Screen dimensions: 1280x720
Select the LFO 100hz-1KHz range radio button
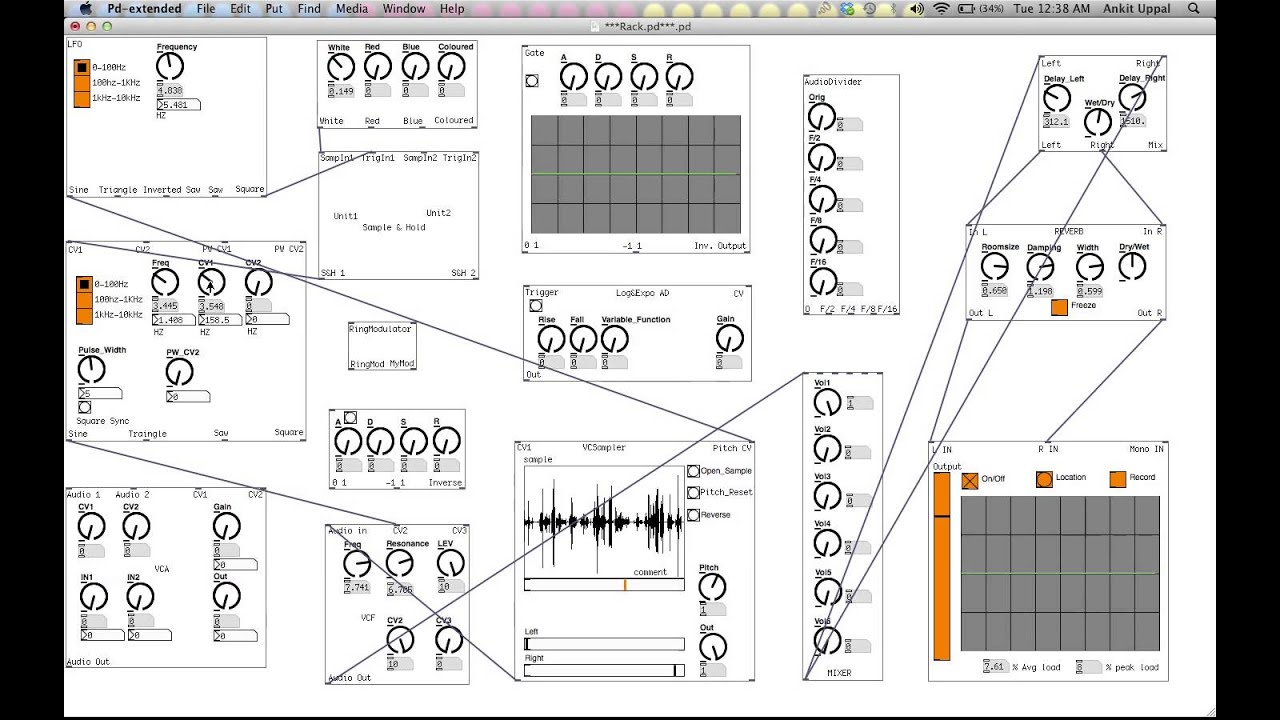(x=82, y=83)
